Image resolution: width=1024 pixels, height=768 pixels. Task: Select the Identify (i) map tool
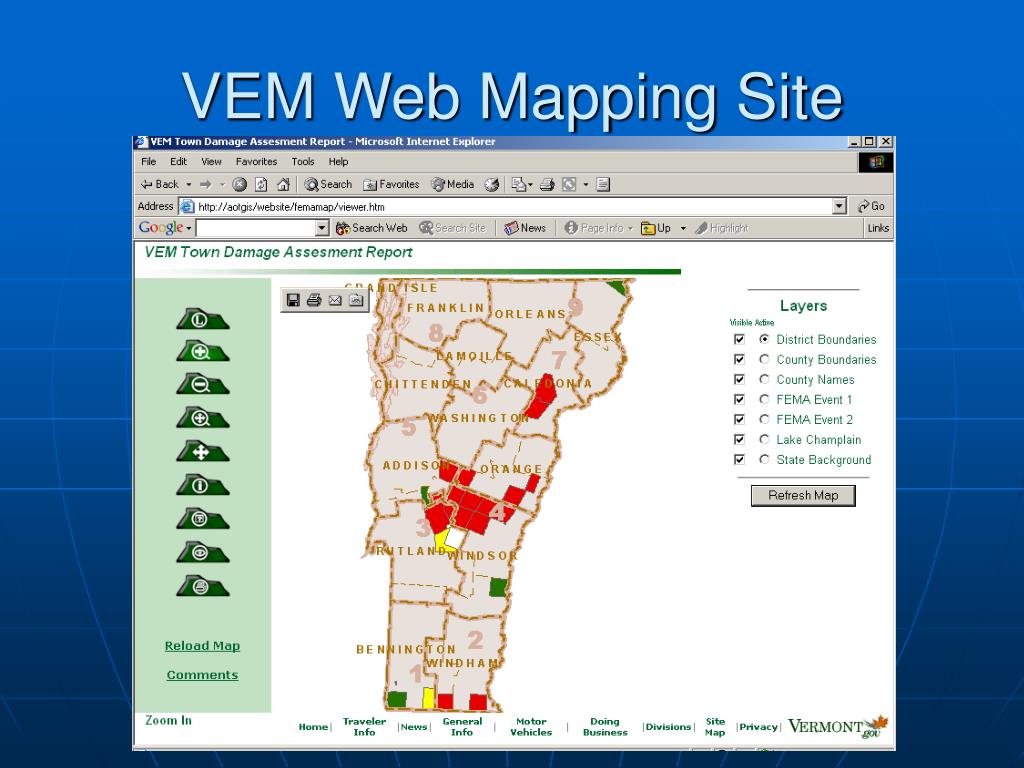202,485
